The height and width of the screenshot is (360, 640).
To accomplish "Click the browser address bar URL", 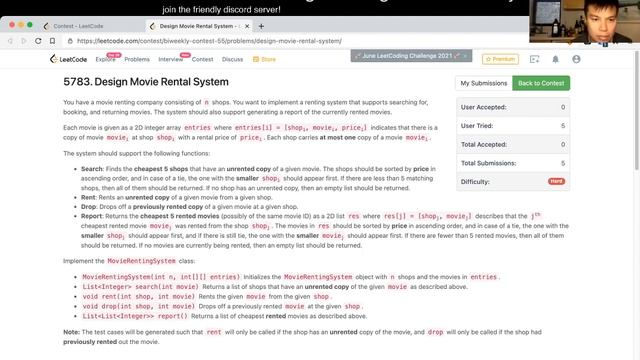I will [x=209, y=41].
